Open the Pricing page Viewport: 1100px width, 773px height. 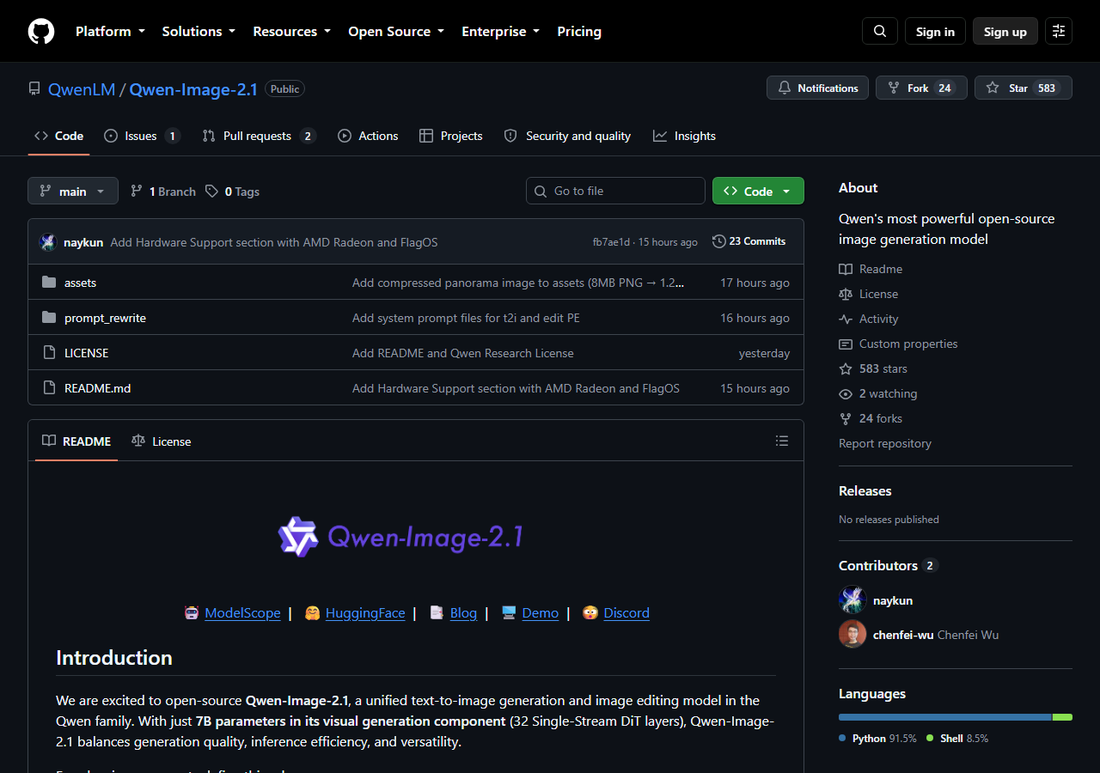point(579,32)
